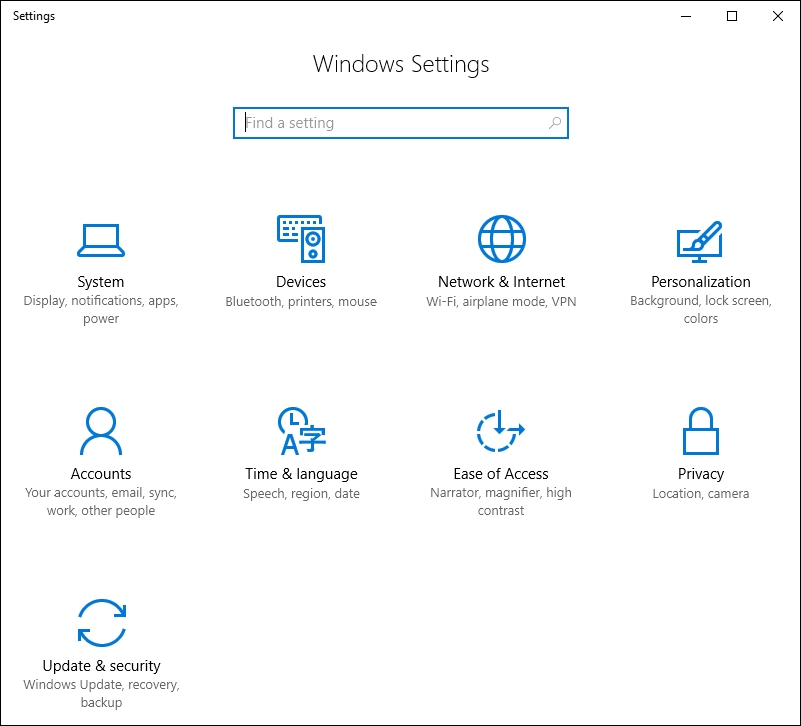Click the 'Wi-Fi, airplane mode, VPN' description

pyautogui.click(x=501, y=301)
